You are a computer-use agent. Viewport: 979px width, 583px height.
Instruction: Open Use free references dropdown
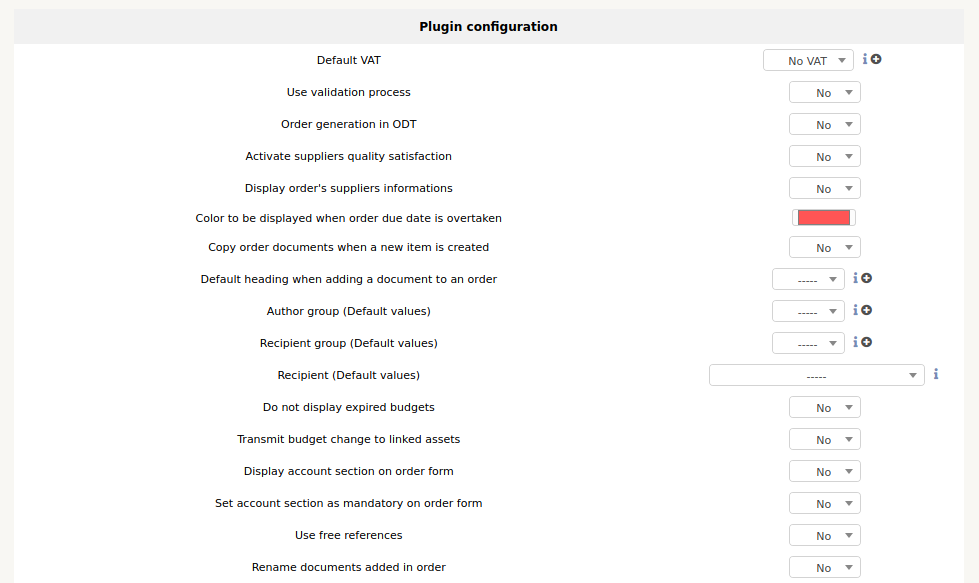pos(824,536)
